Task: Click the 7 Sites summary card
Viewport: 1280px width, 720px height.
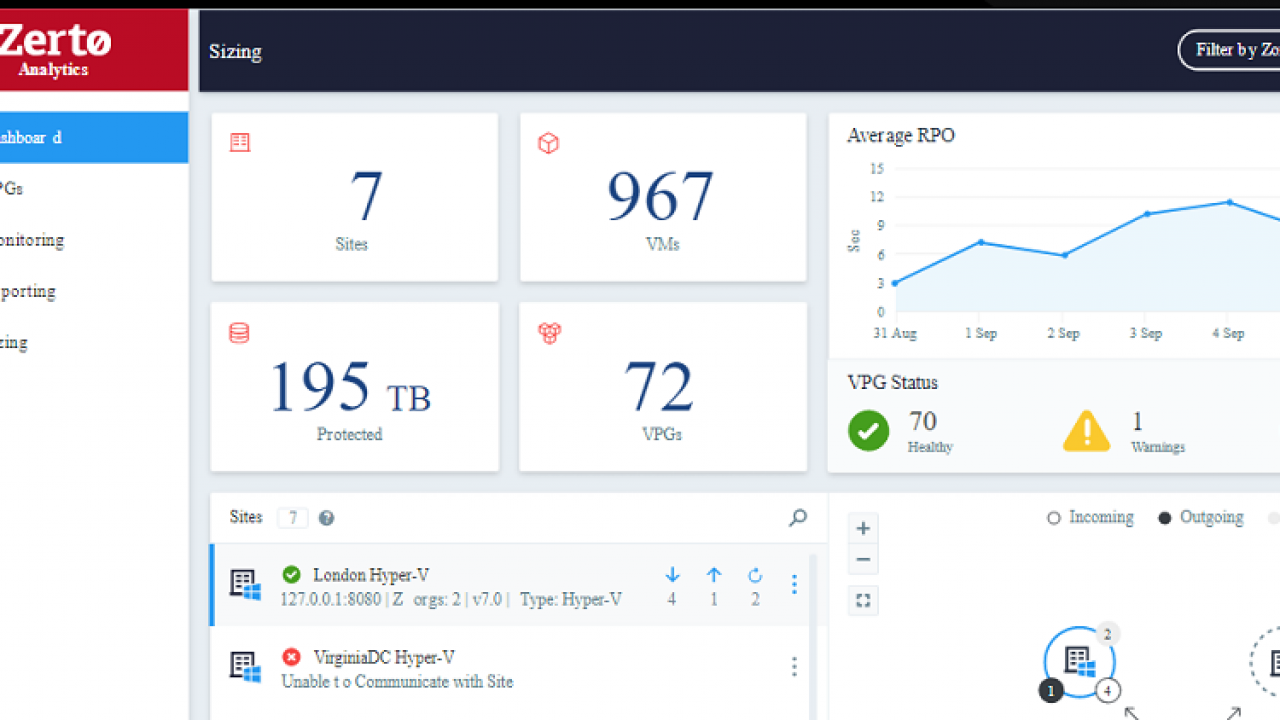Action: click(x=355, y=197)
